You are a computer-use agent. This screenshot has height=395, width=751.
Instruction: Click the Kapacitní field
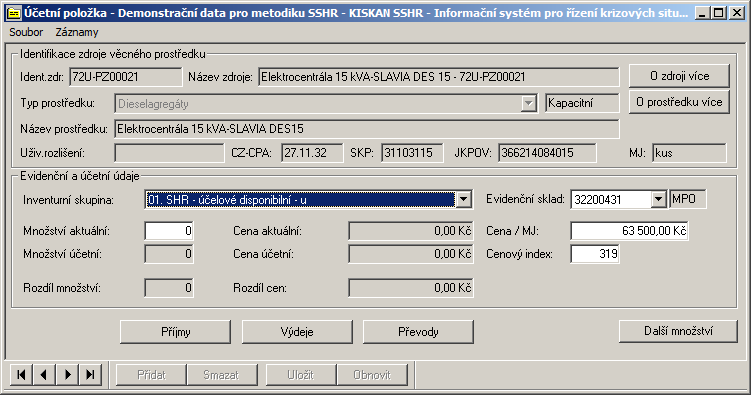pos(582,103)
